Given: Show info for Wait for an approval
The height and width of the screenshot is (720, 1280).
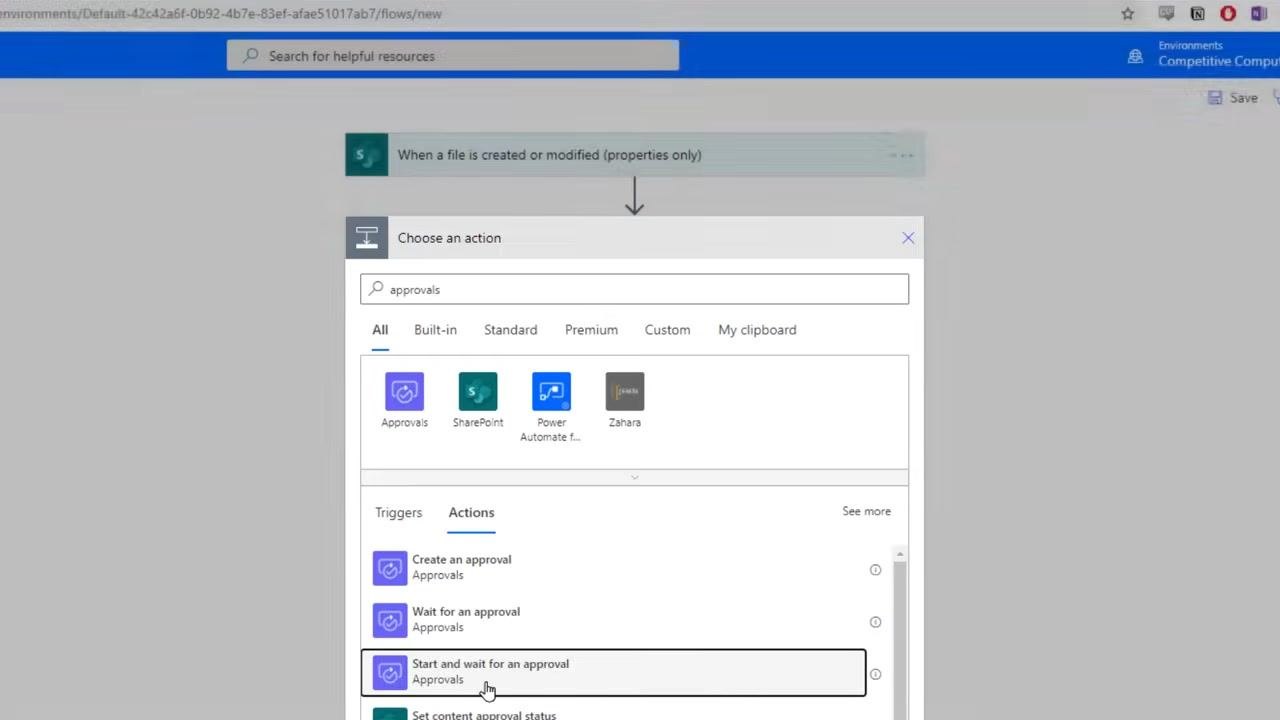Looking at the screenshot, I should click(875, 622).
